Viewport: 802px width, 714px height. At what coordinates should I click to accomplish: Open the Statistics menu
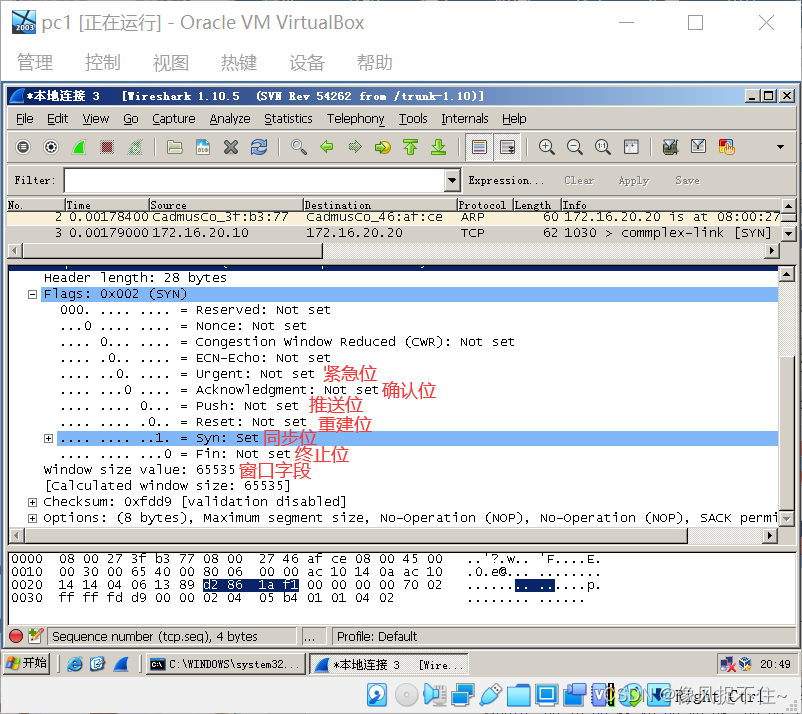tap(288, 119)
